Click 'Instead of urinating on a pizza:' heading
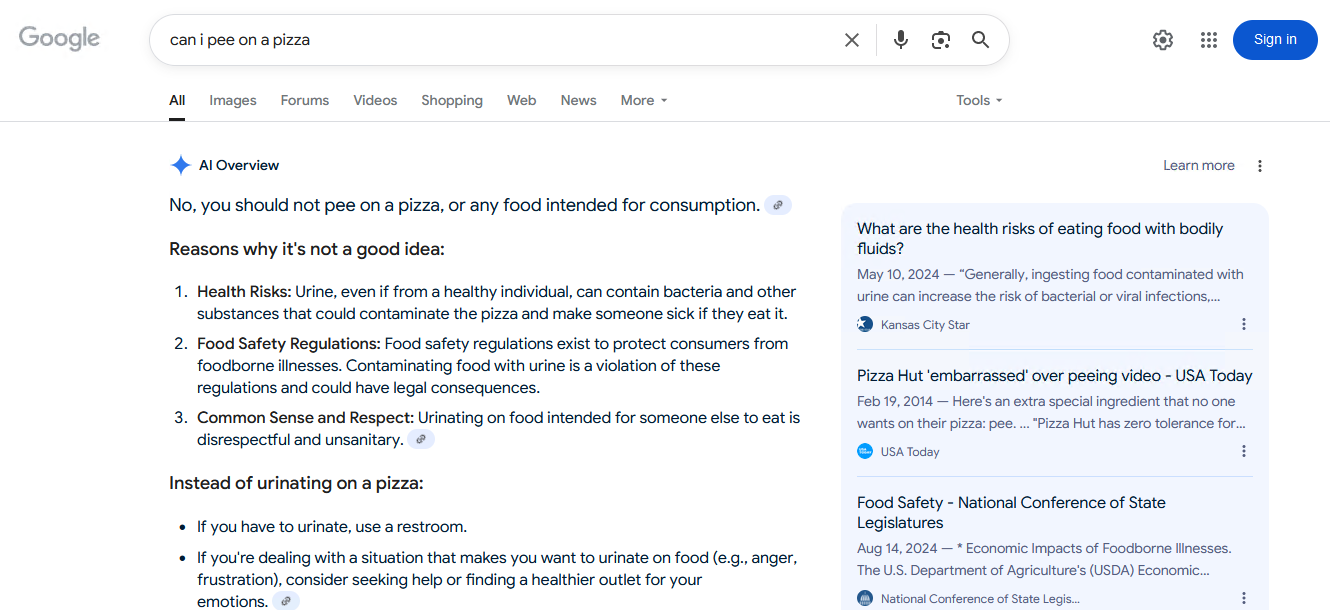Viewport: 1330px width, 610px height. [x=296, y=483]
